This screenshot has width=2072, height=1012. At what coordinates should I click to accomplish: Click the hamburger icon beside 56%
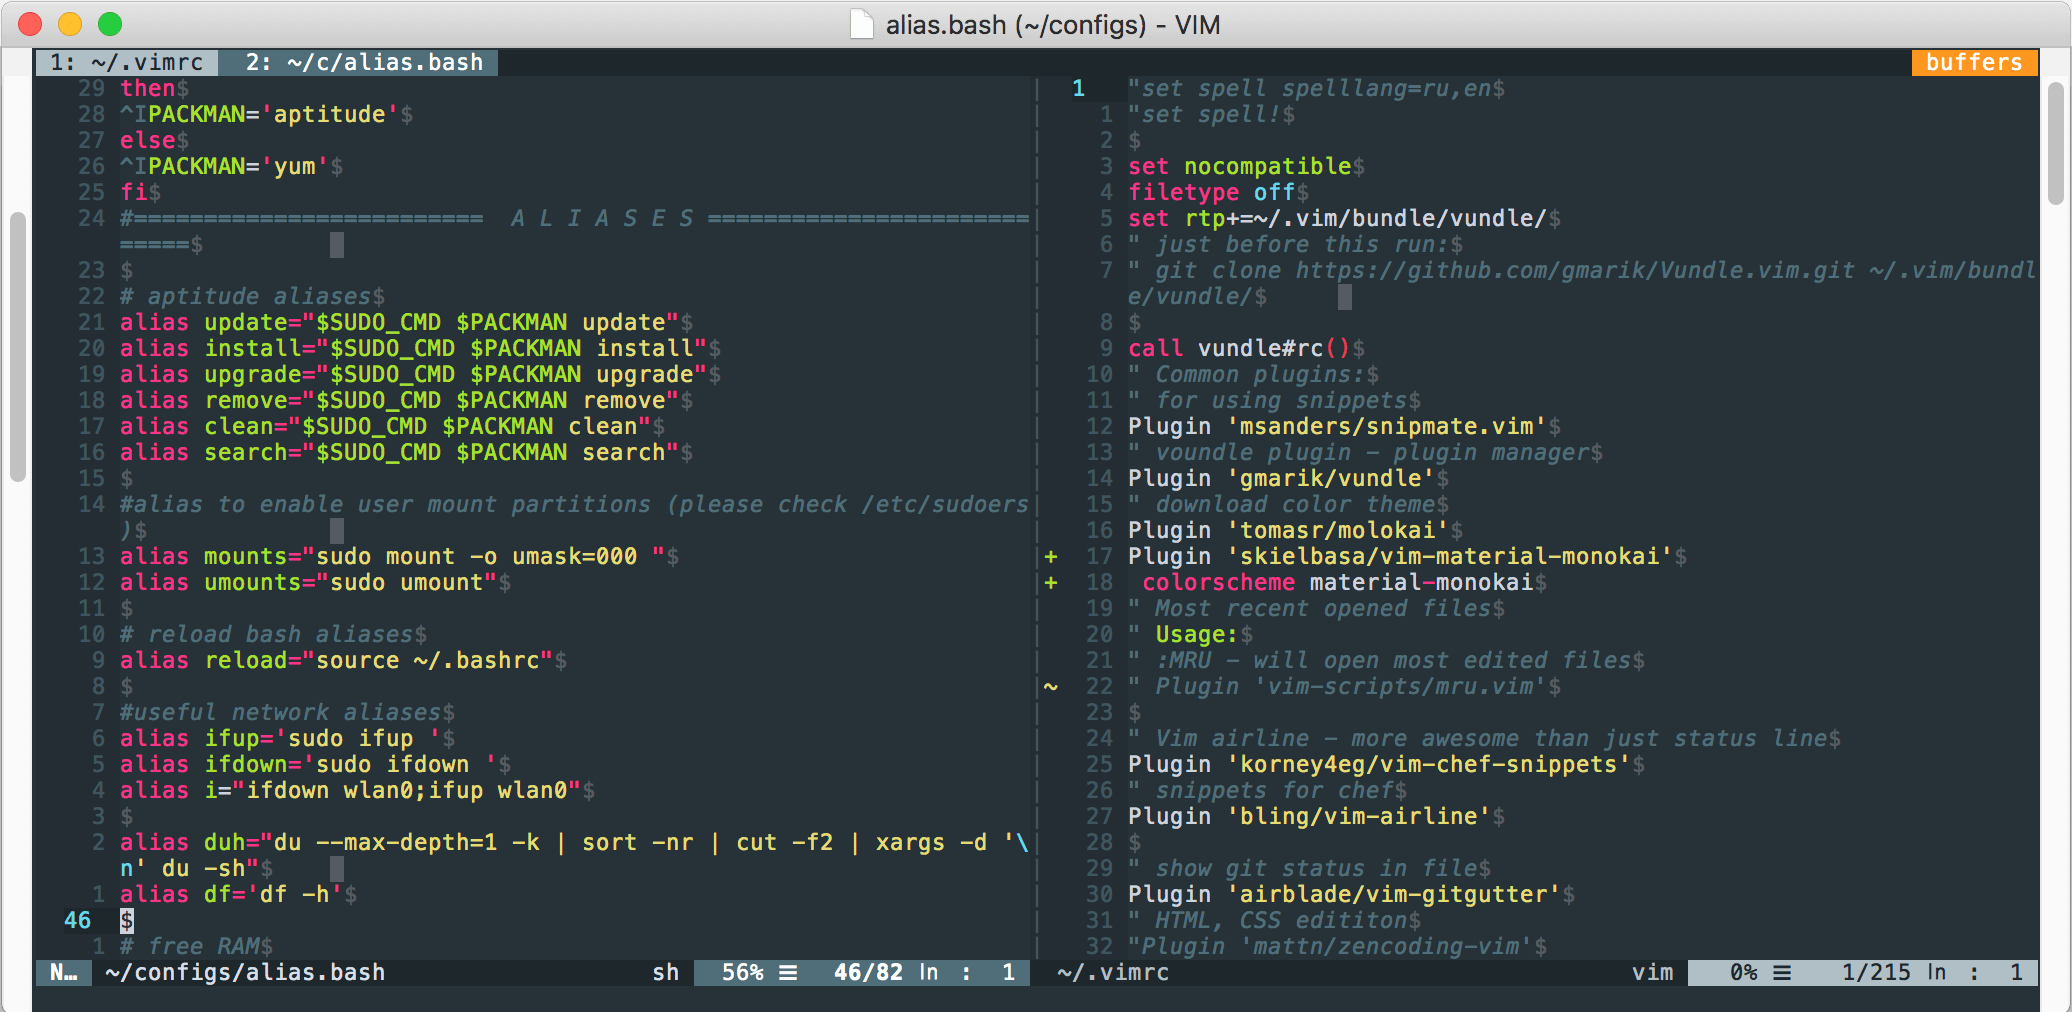[789, 972]
